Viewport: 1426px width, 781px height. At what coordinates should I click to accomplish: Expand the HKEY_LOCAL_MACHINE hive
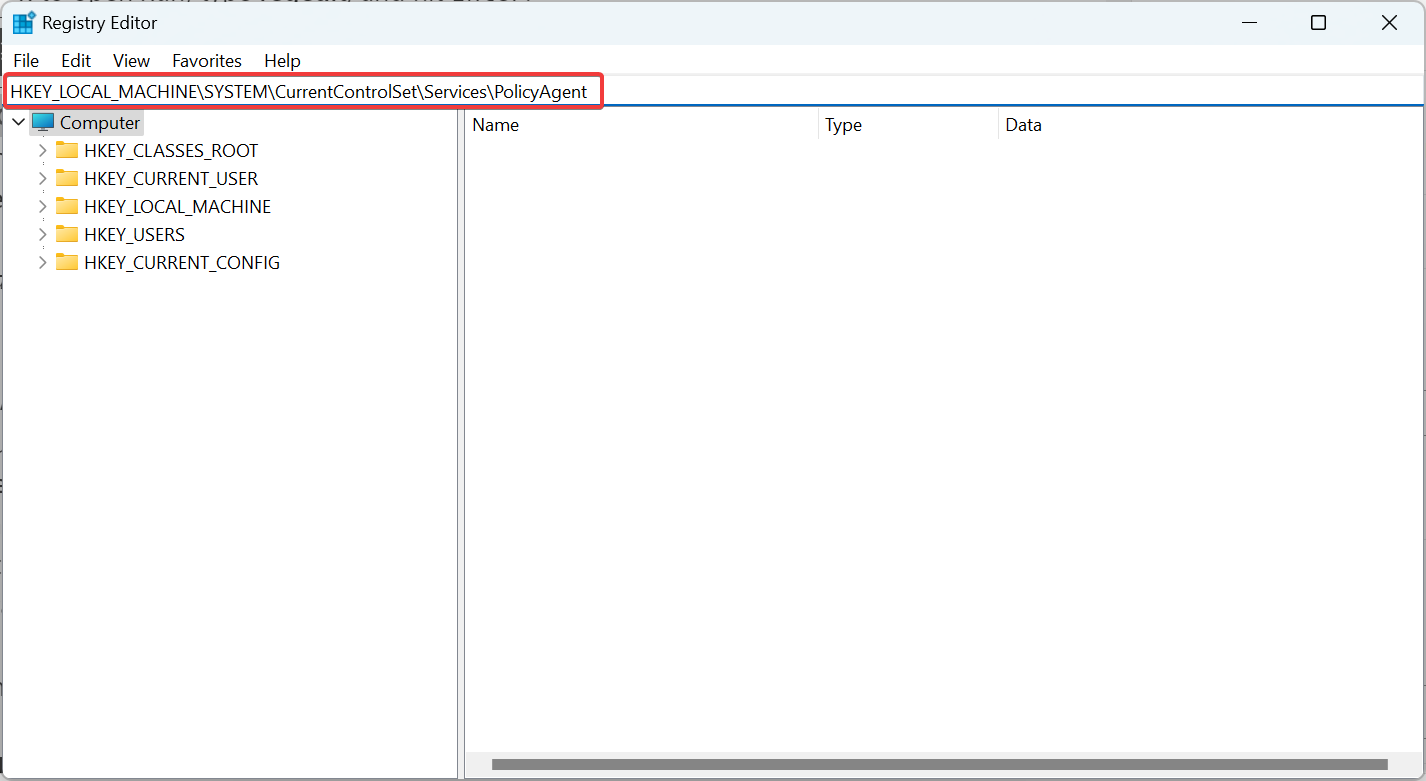[42, 207]
